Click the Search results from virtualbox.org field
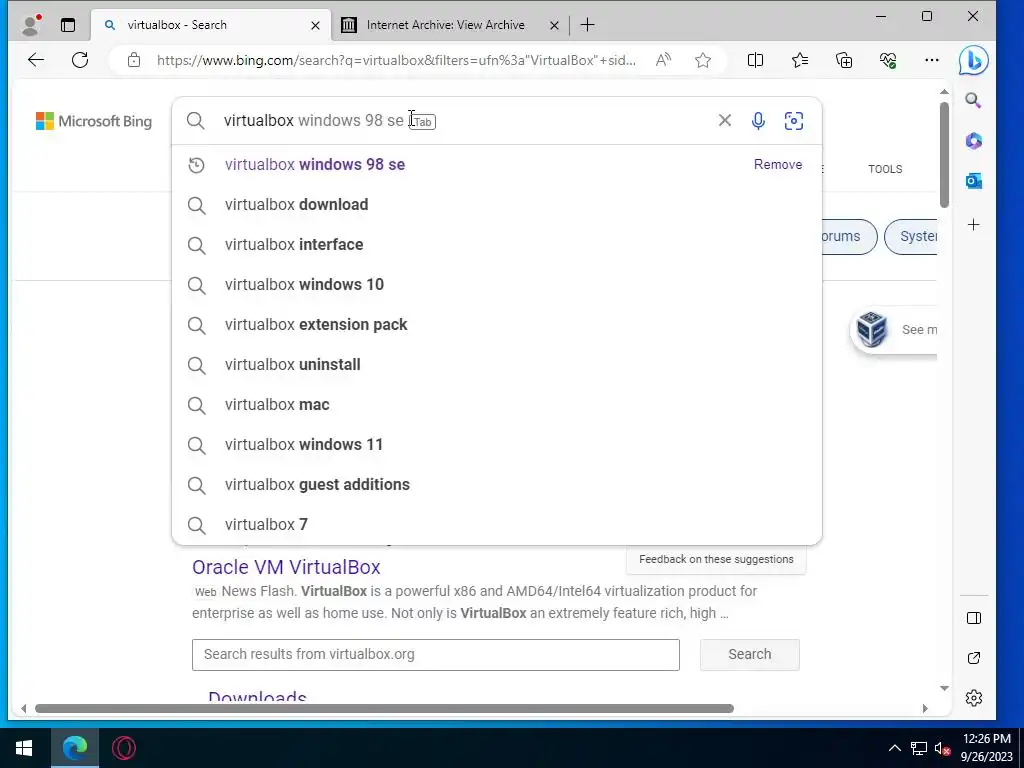The height and width of the screenshot is (768, 1024). coord(436,654)
